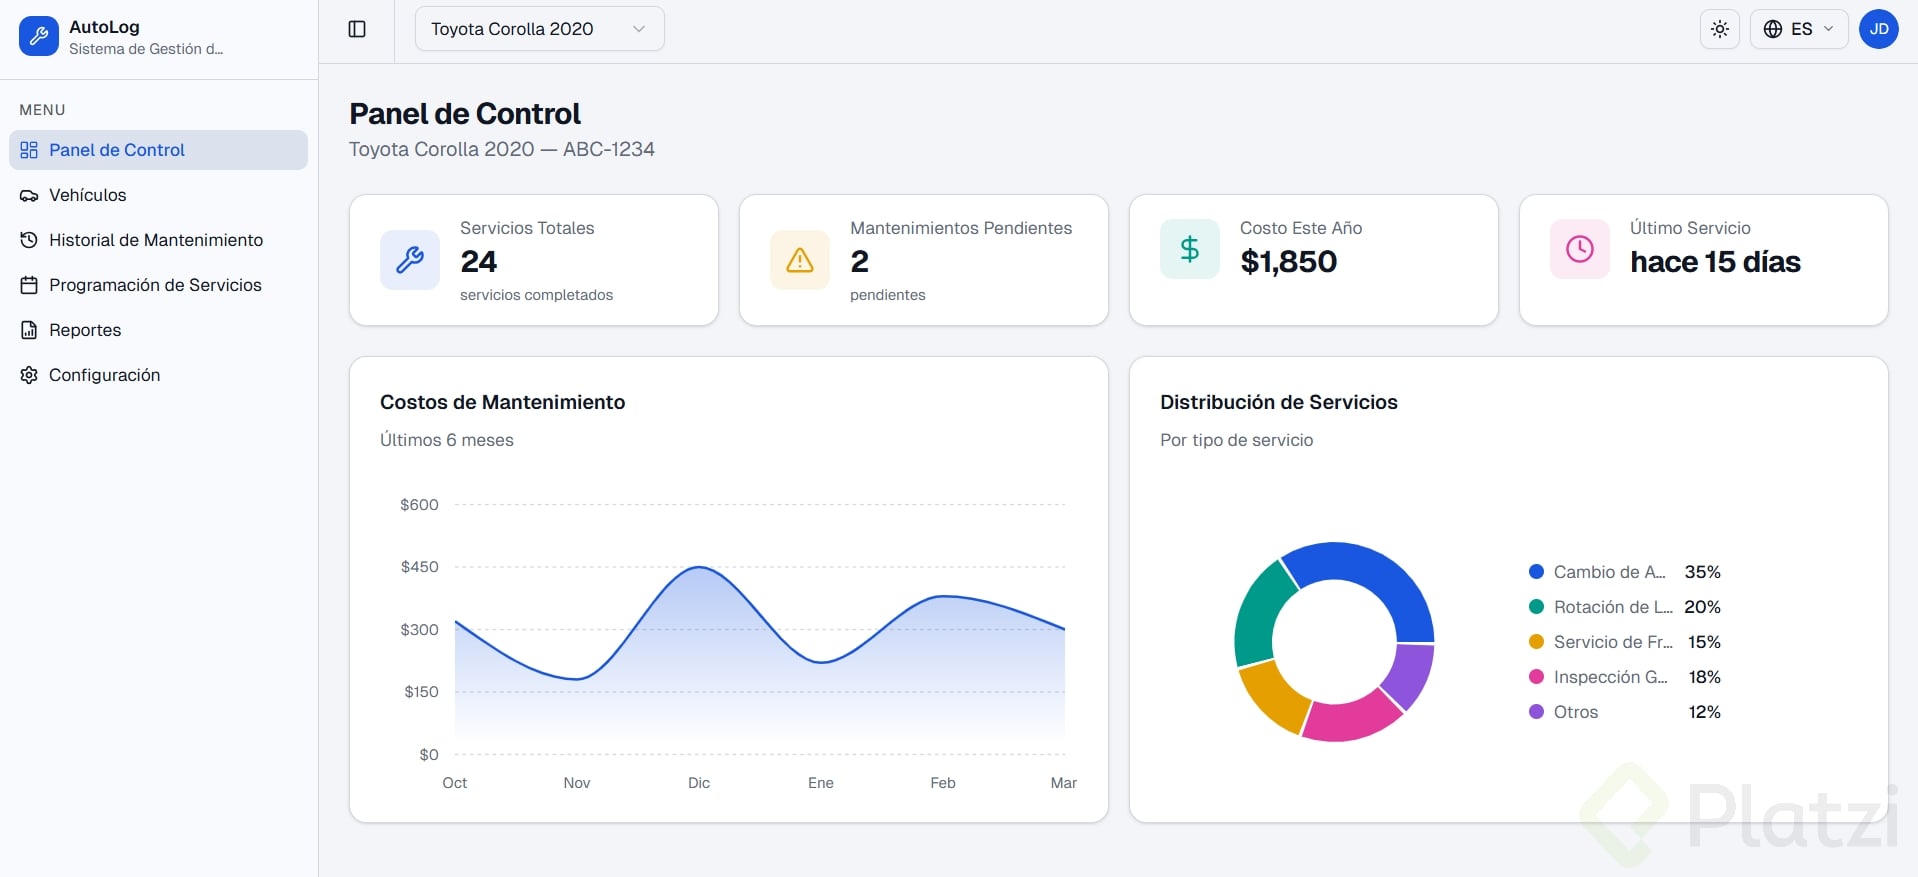Click the Servicios Totales wrench icon
The image size is (1918, 877).
(410, 260)
